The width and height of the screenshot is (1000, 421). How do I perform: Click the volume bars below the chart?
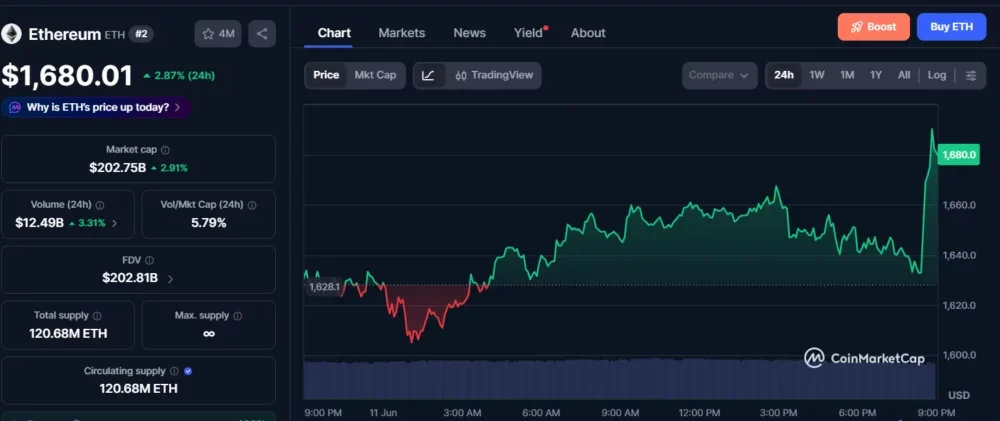coord(620,380)
